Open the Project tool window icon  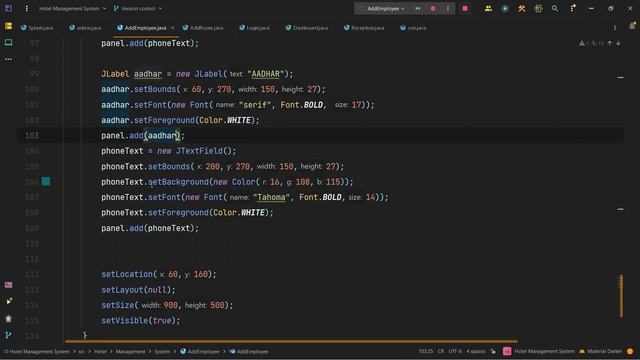(9, 26)
